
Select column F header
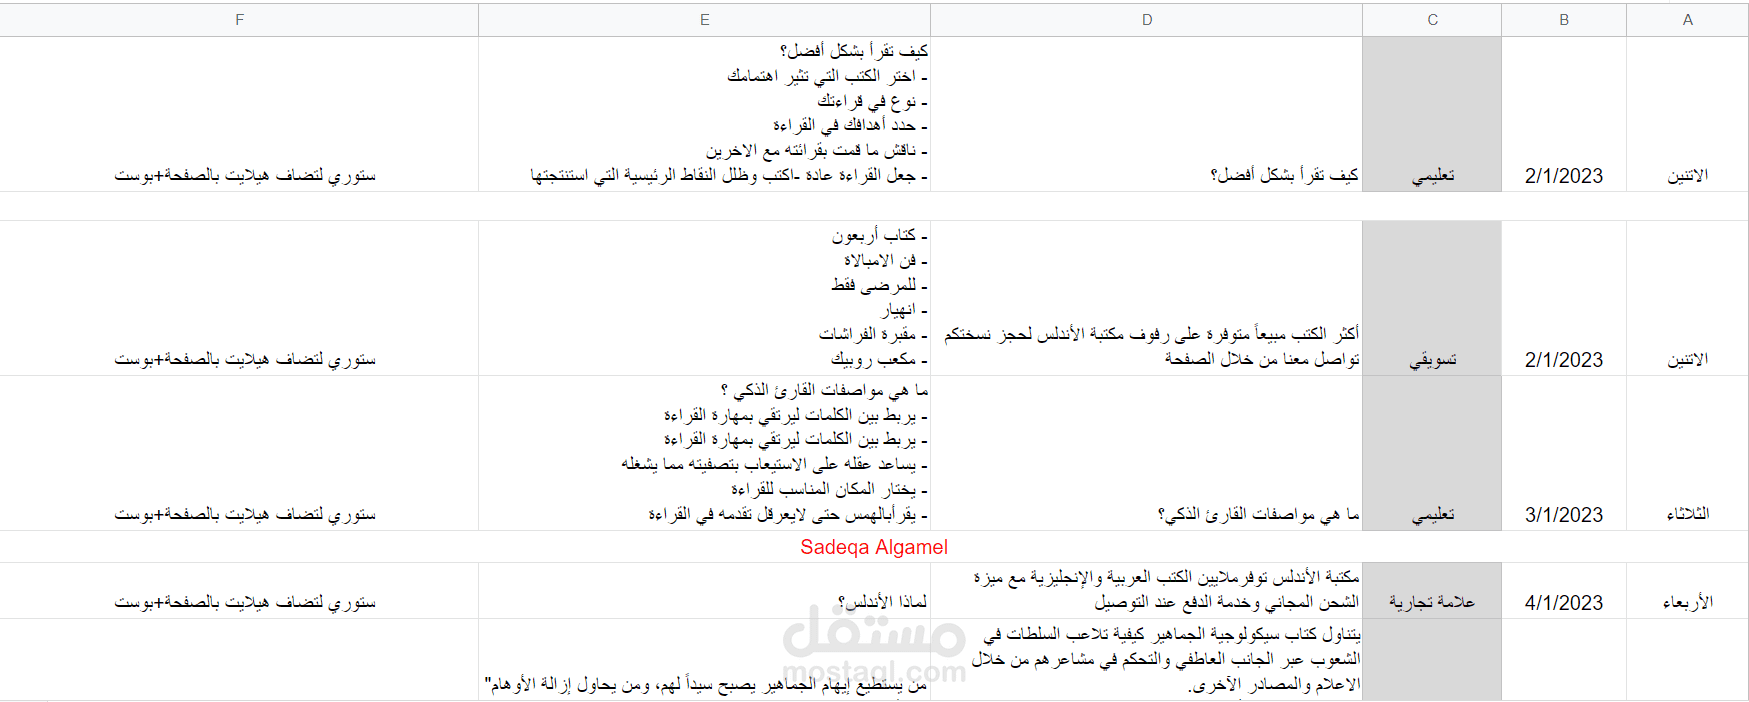coord(239,20)
